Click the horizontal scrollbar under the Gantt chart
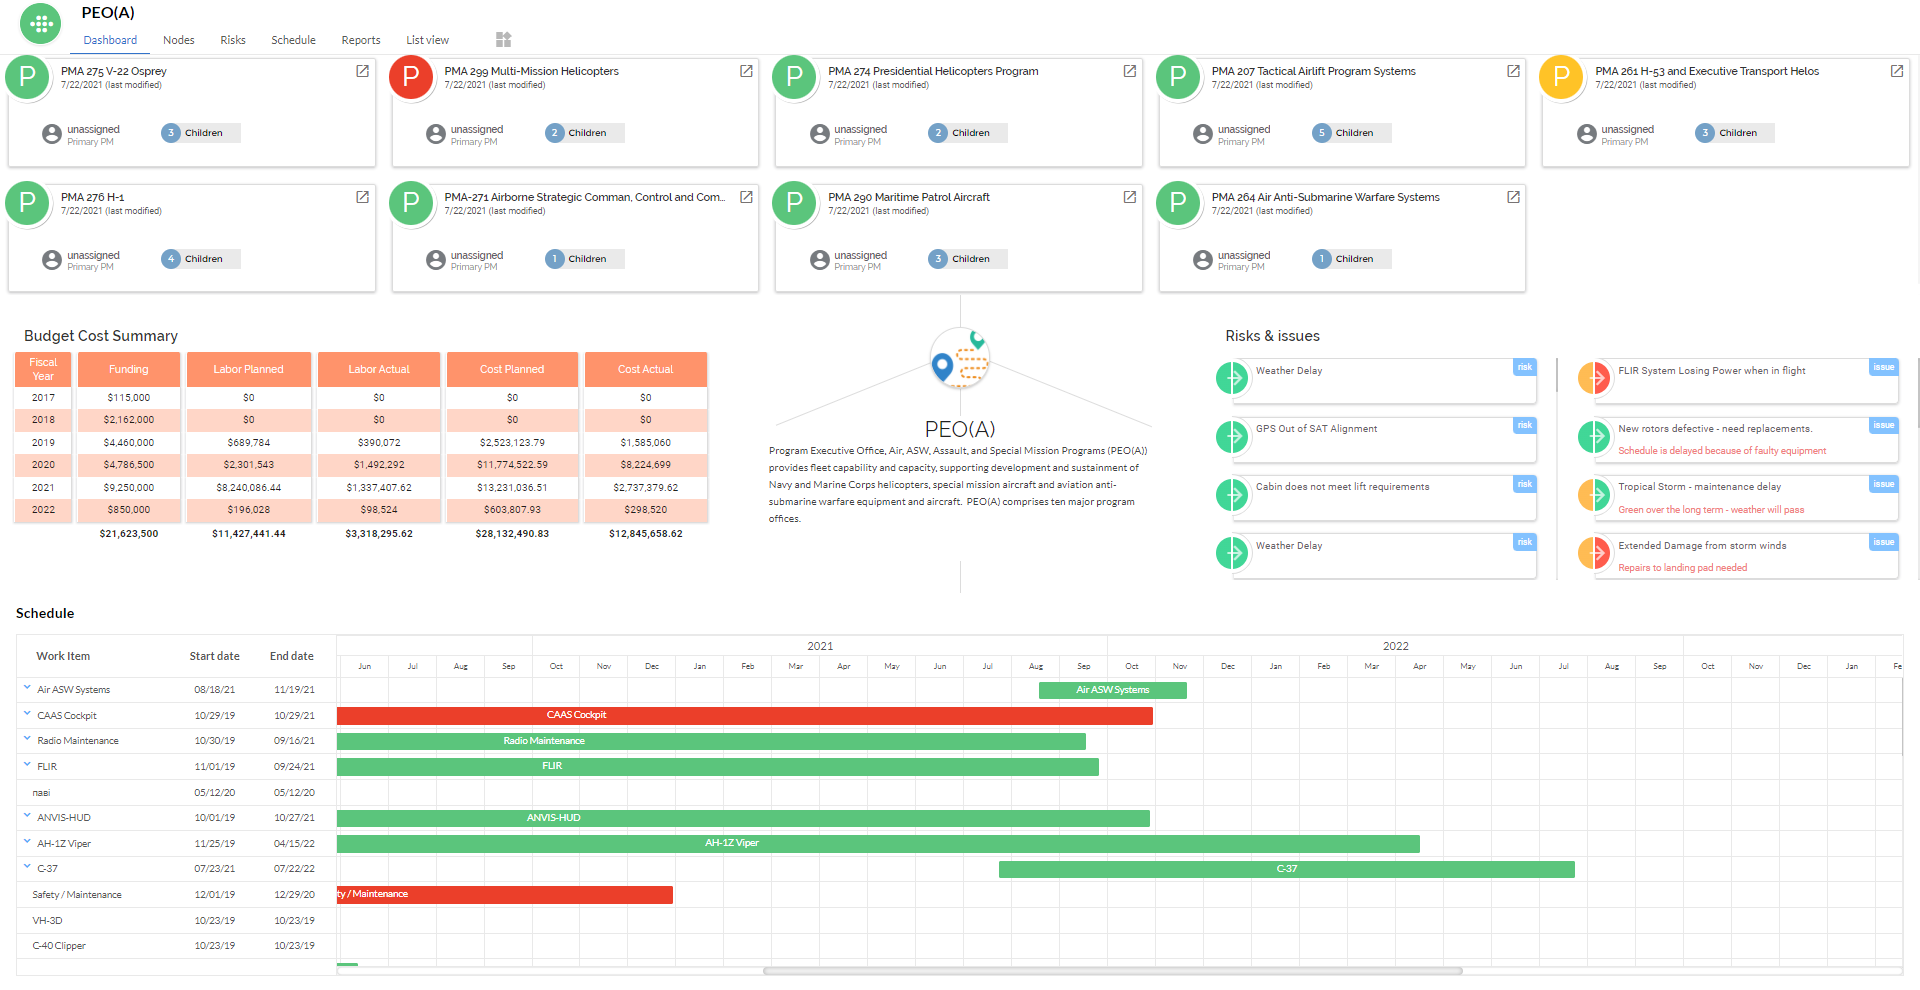 [x=1112, y=971]
